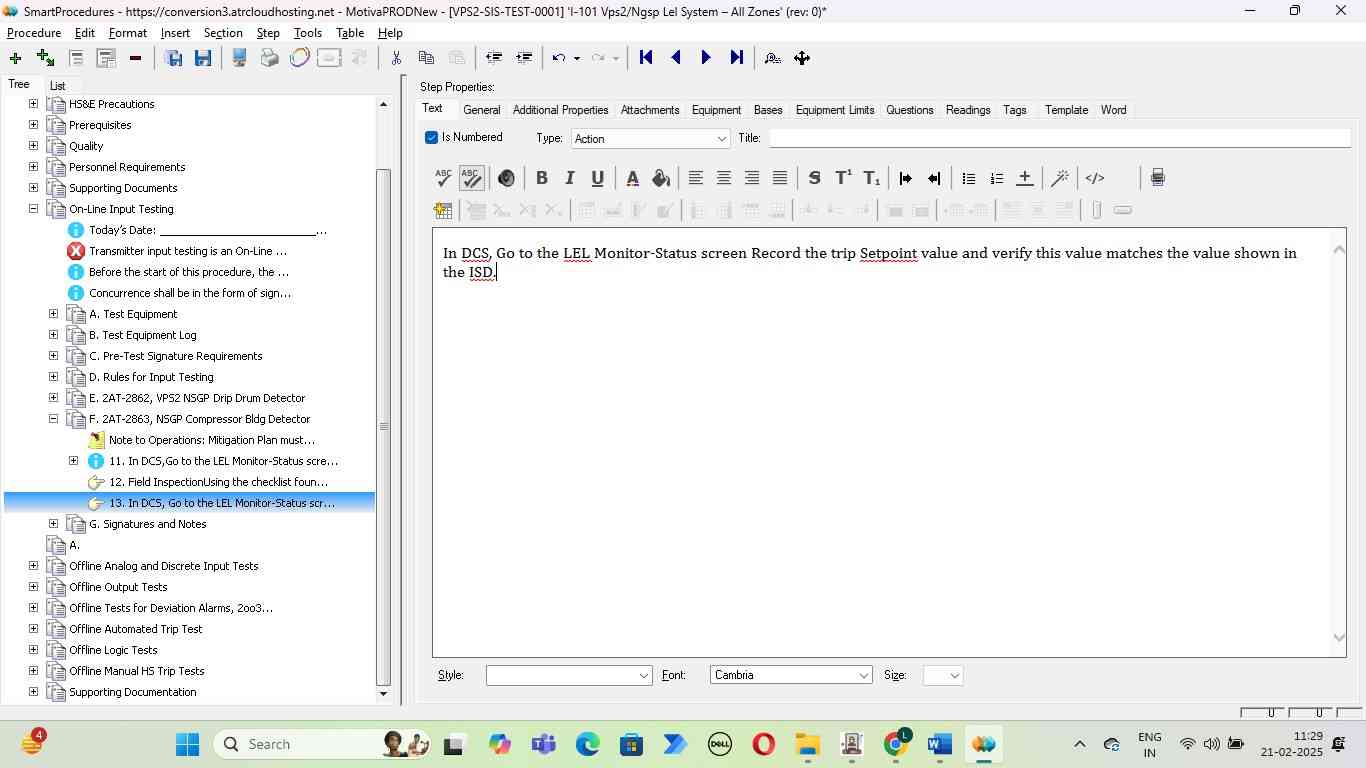Click the Title input field
This screenshot has height=768, width=1366.
(x=1060, y=138)
